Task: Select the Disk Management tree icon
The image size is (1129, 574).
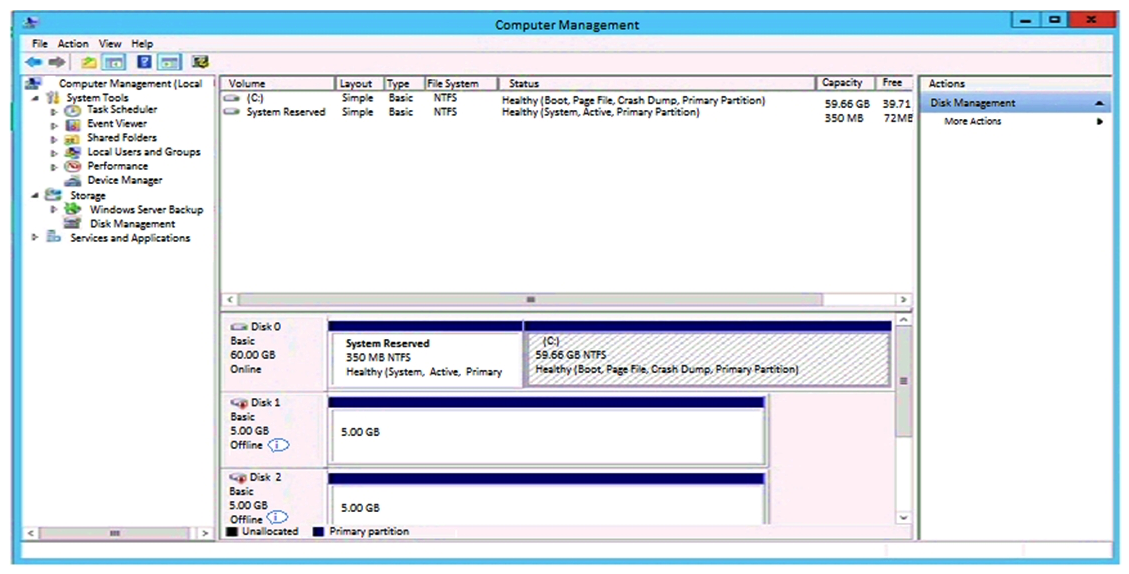Action: (72, 224)
